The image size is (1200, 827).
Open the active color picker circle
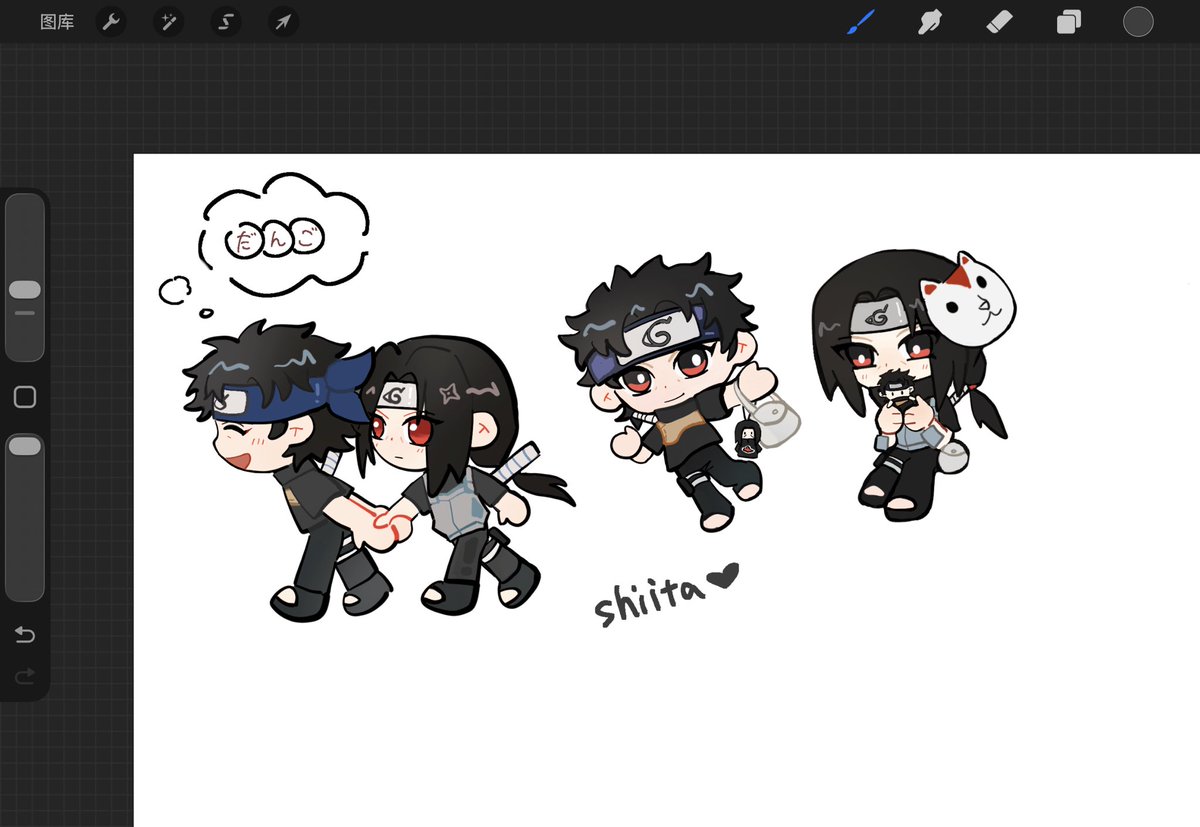pyautogui.click(x=1138, y=22)
